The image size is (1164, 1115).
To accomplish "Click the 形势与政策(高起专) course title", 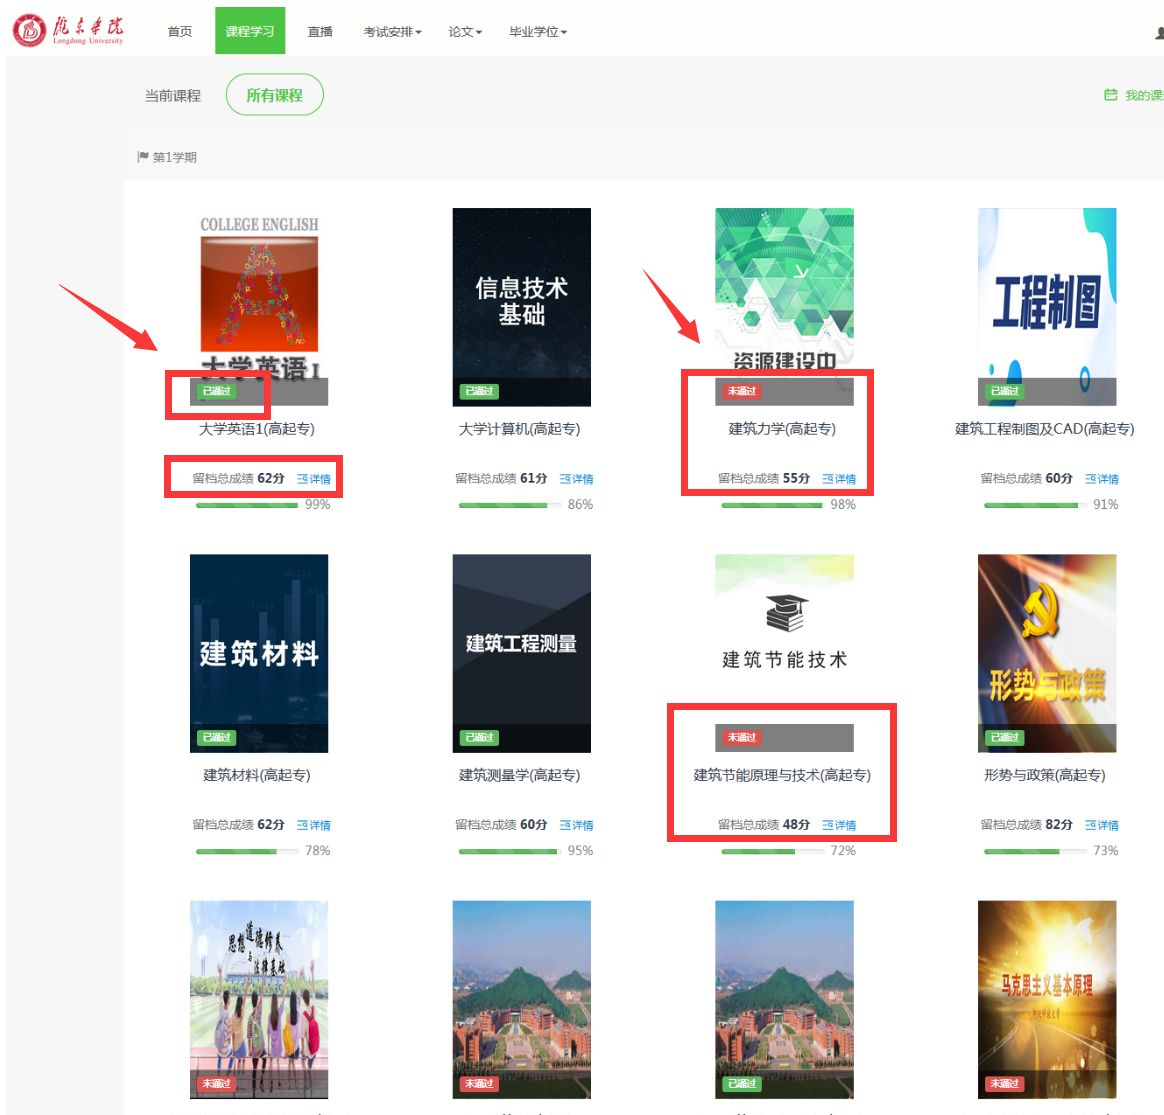I will pyautogui.click(x=1044, y=775).
